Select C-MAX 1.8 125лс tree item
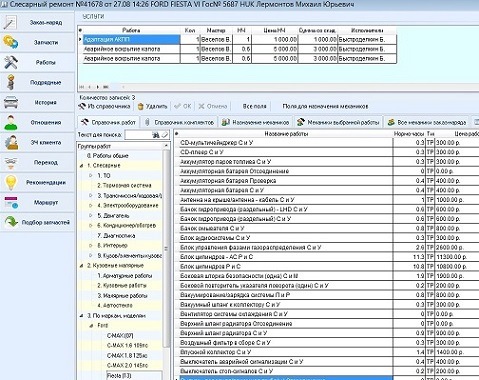This screenshot has height=380, width=479. (x=127, y=355)
